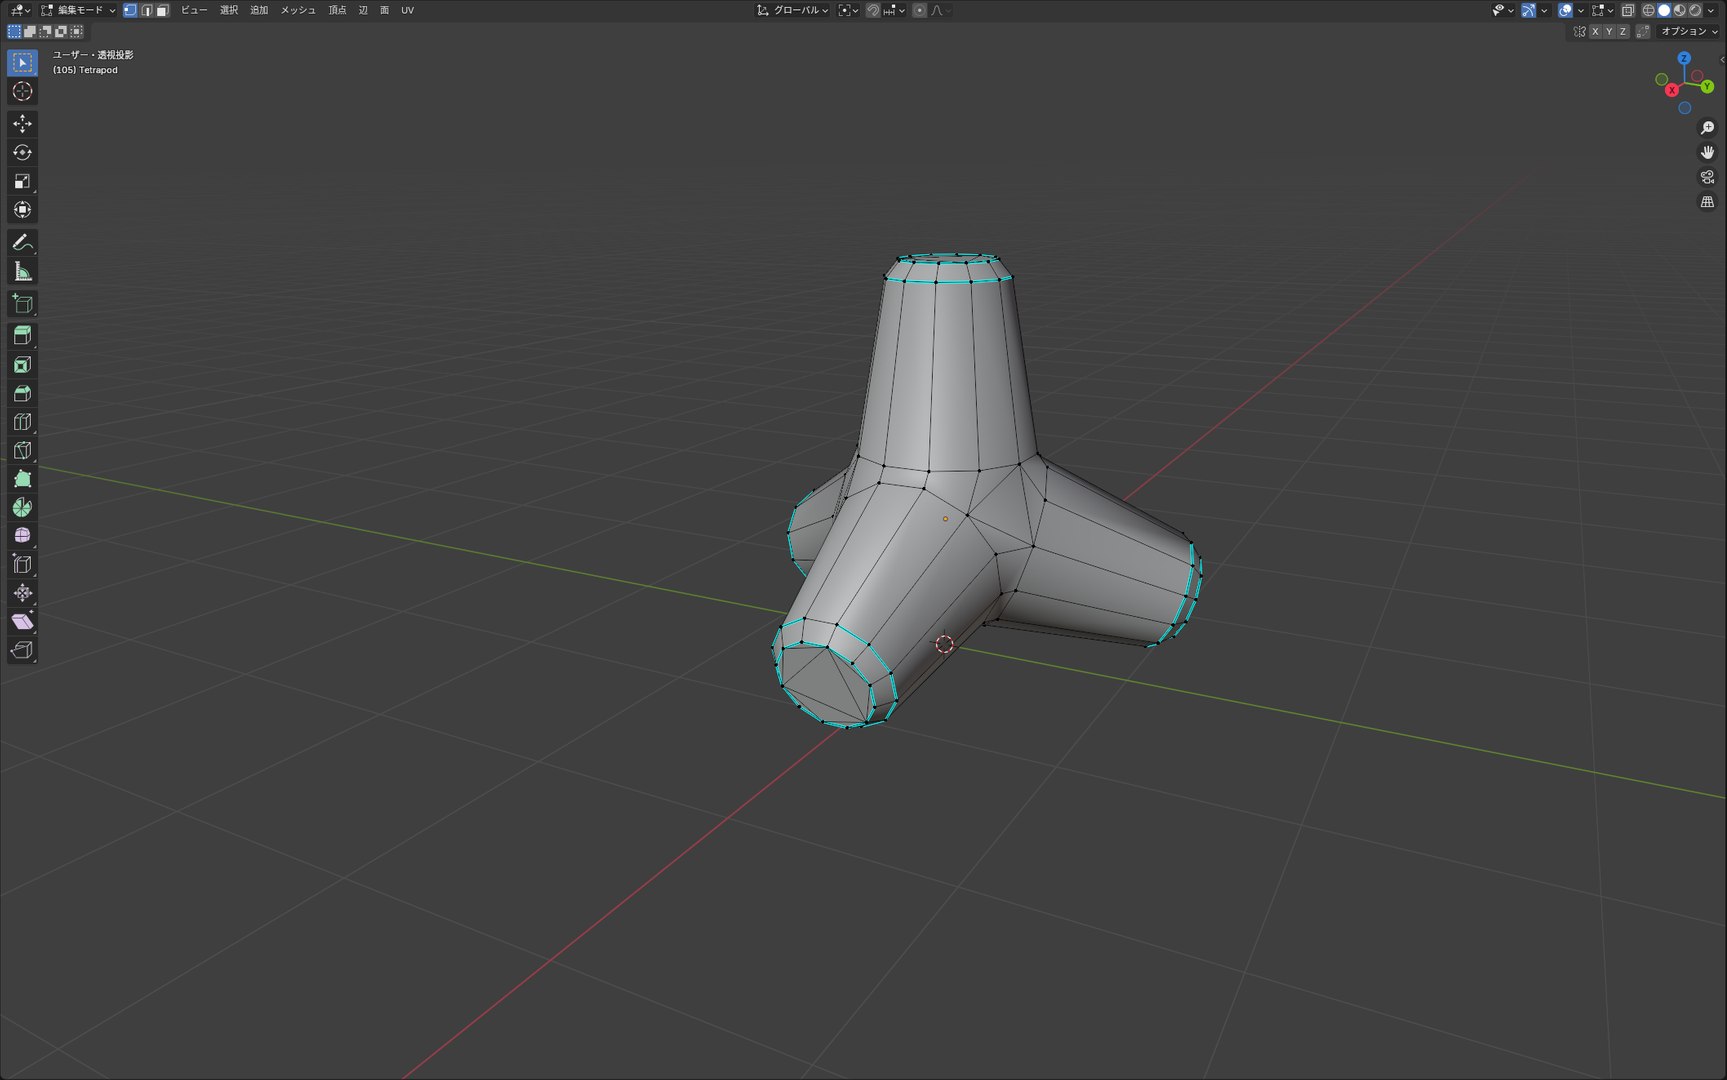The width and height of the screenshot is (1727, 1080).
Task: Switch to material preview shading
Action: 1679,10
